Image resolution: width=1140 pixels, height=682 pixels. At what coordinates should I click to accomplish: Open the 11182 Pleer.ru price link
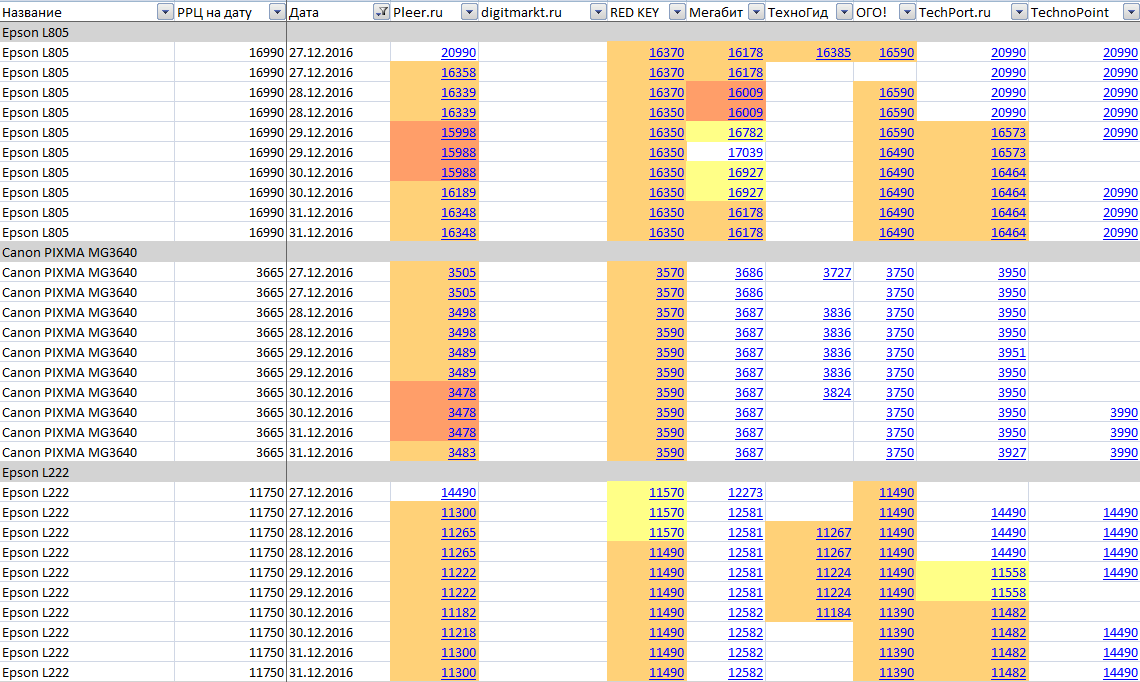point(458,612)
